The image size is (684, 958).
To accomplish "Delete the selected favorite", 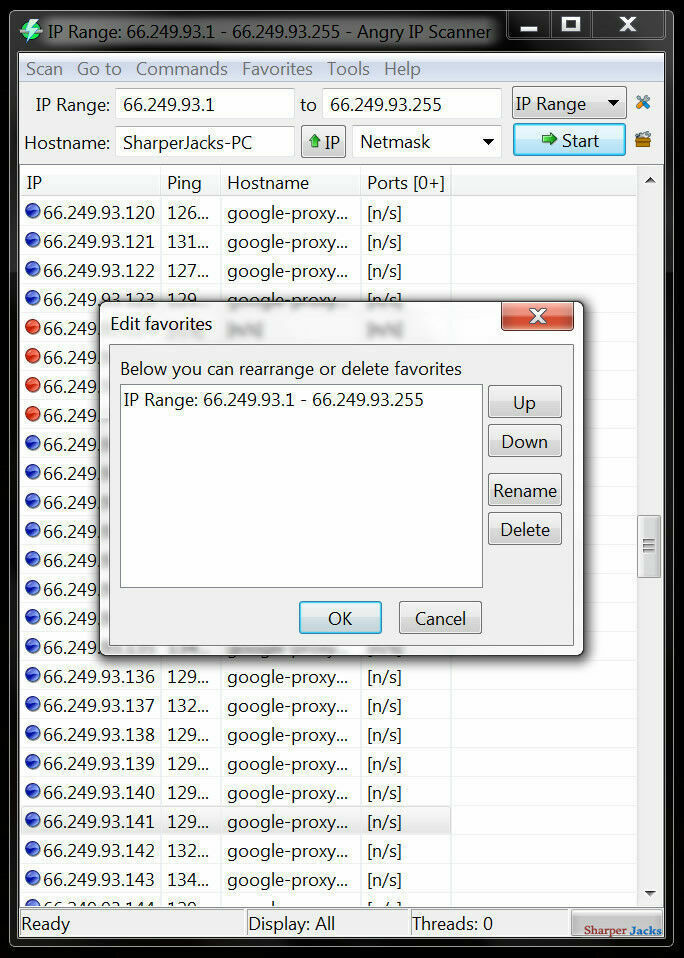I will coord(525,529).
